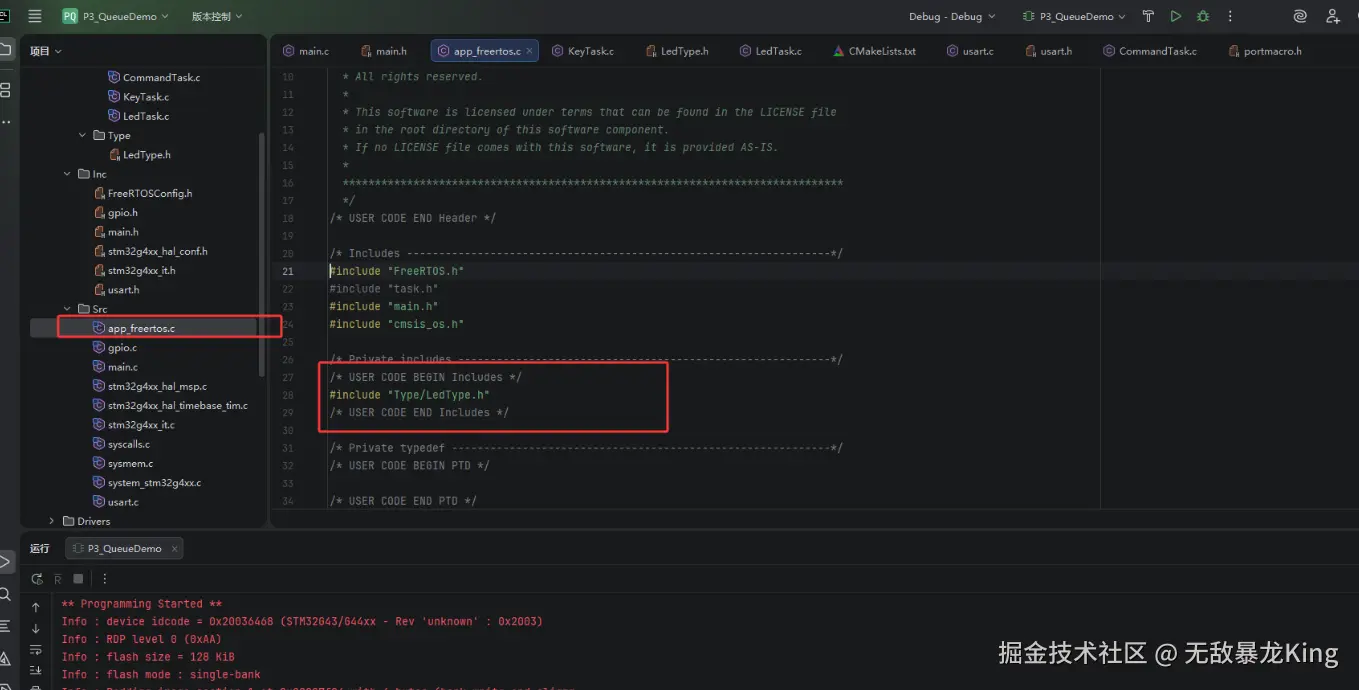Select LedTask.c in project tree
Viewport: 1359px width, 690px height.
tap(138, 116)
